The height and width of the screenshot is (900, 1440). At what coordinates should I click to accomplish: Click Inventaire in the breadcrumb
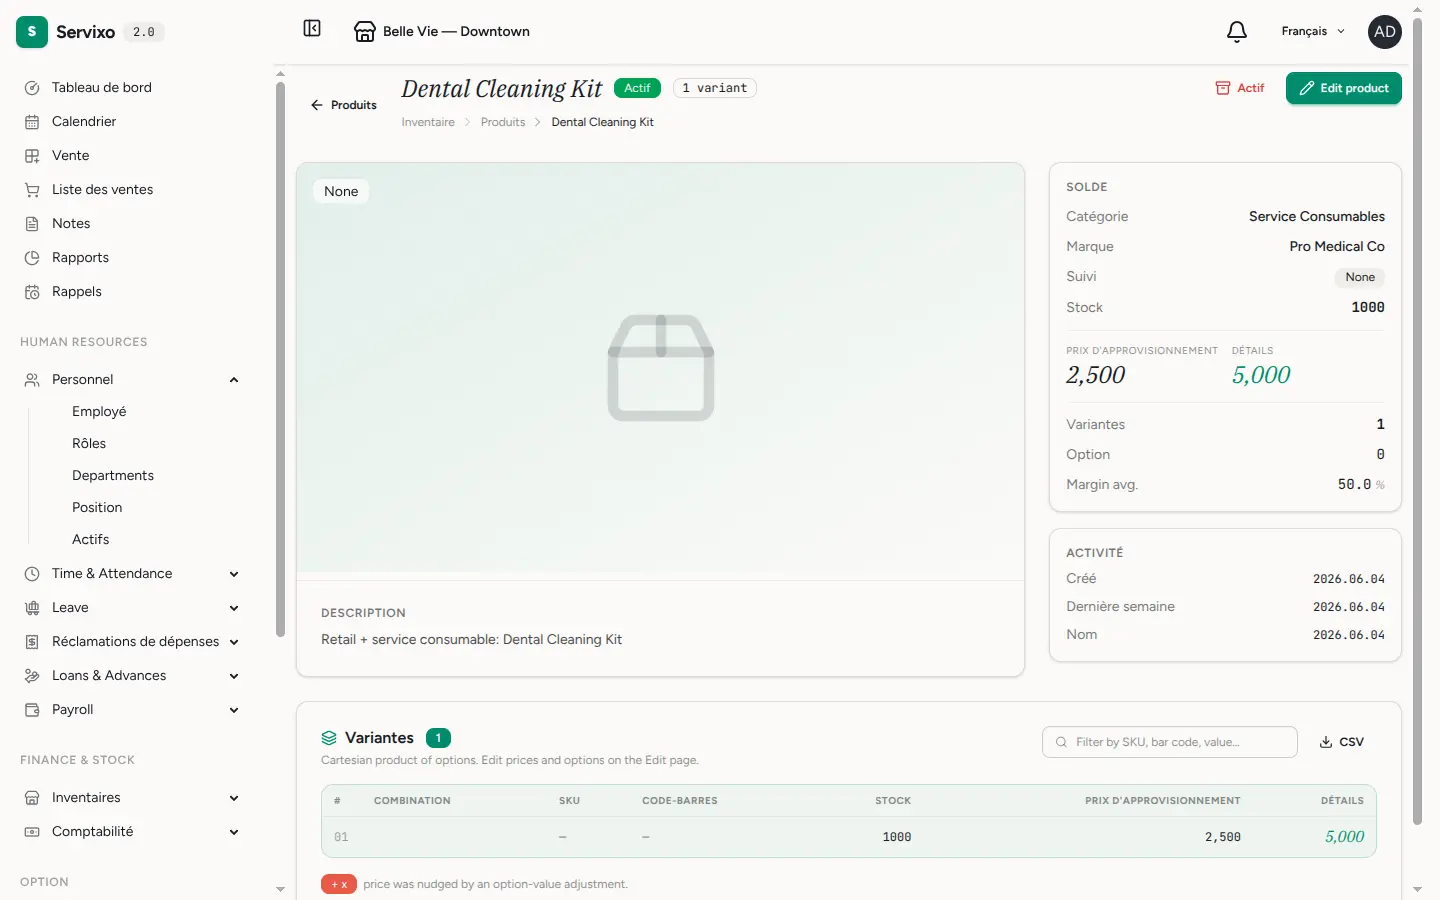pyautogui.click(x=428, y=122)
